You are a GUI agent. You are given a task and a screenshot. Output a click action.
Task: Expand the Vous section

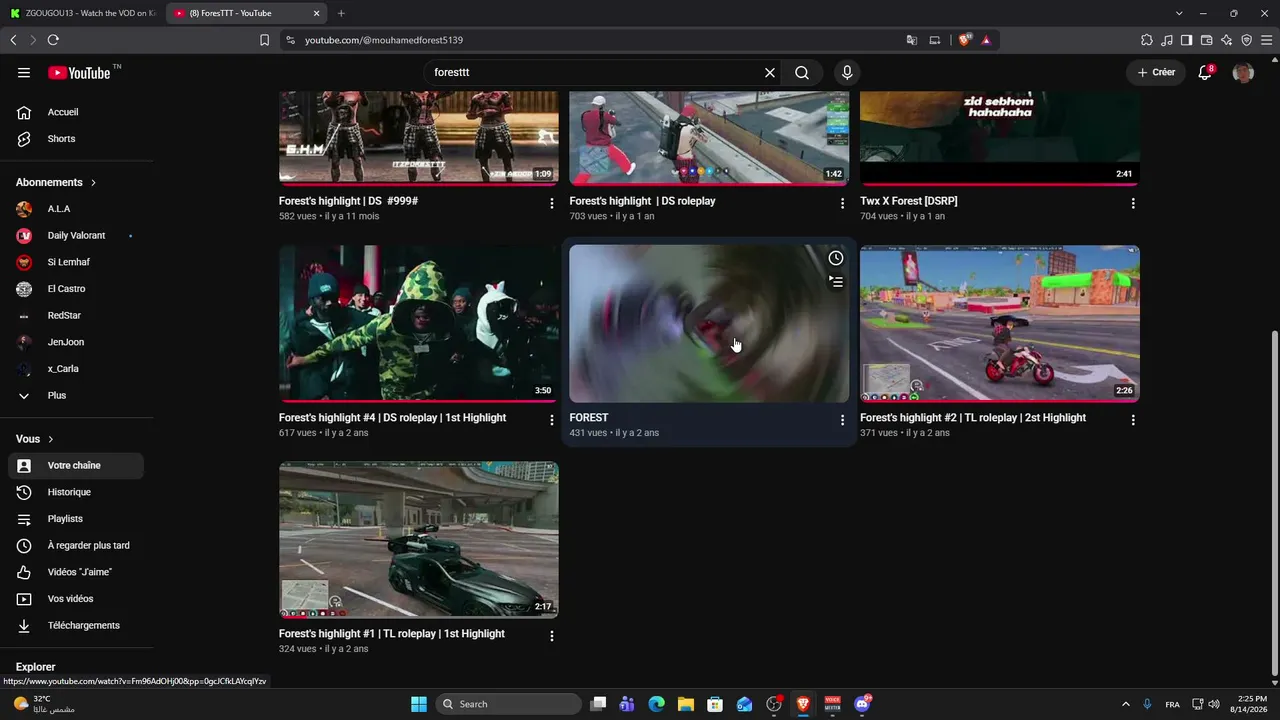pos(35,439)
